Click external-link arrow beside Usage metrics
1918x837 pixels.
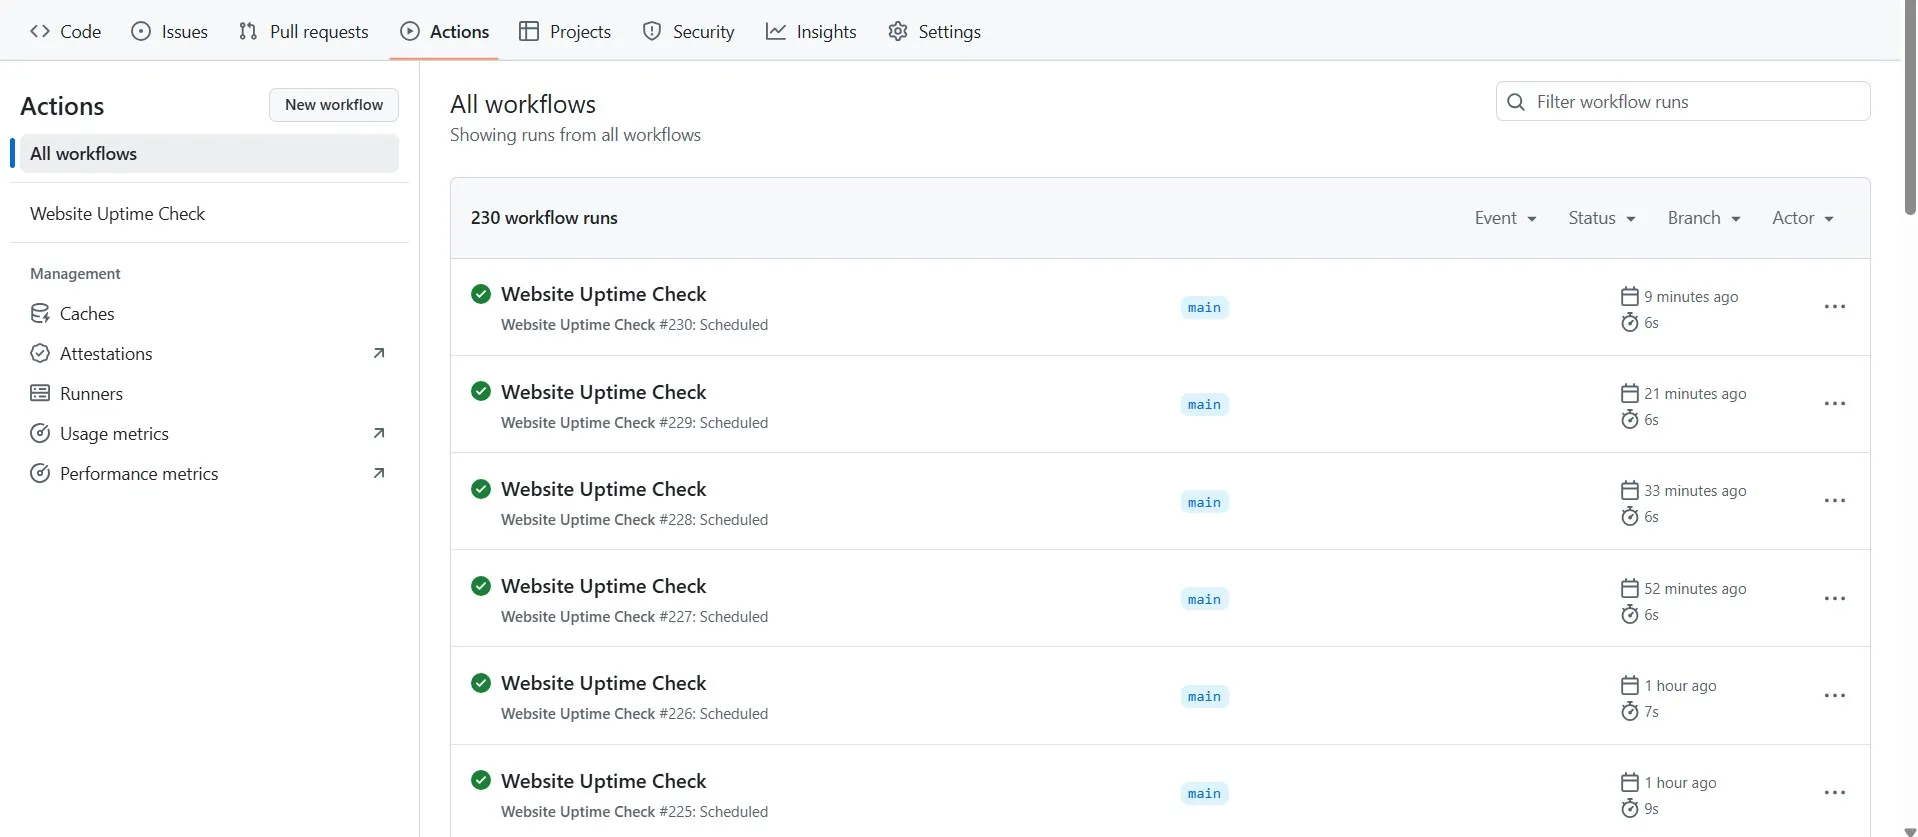coord(379,433)
